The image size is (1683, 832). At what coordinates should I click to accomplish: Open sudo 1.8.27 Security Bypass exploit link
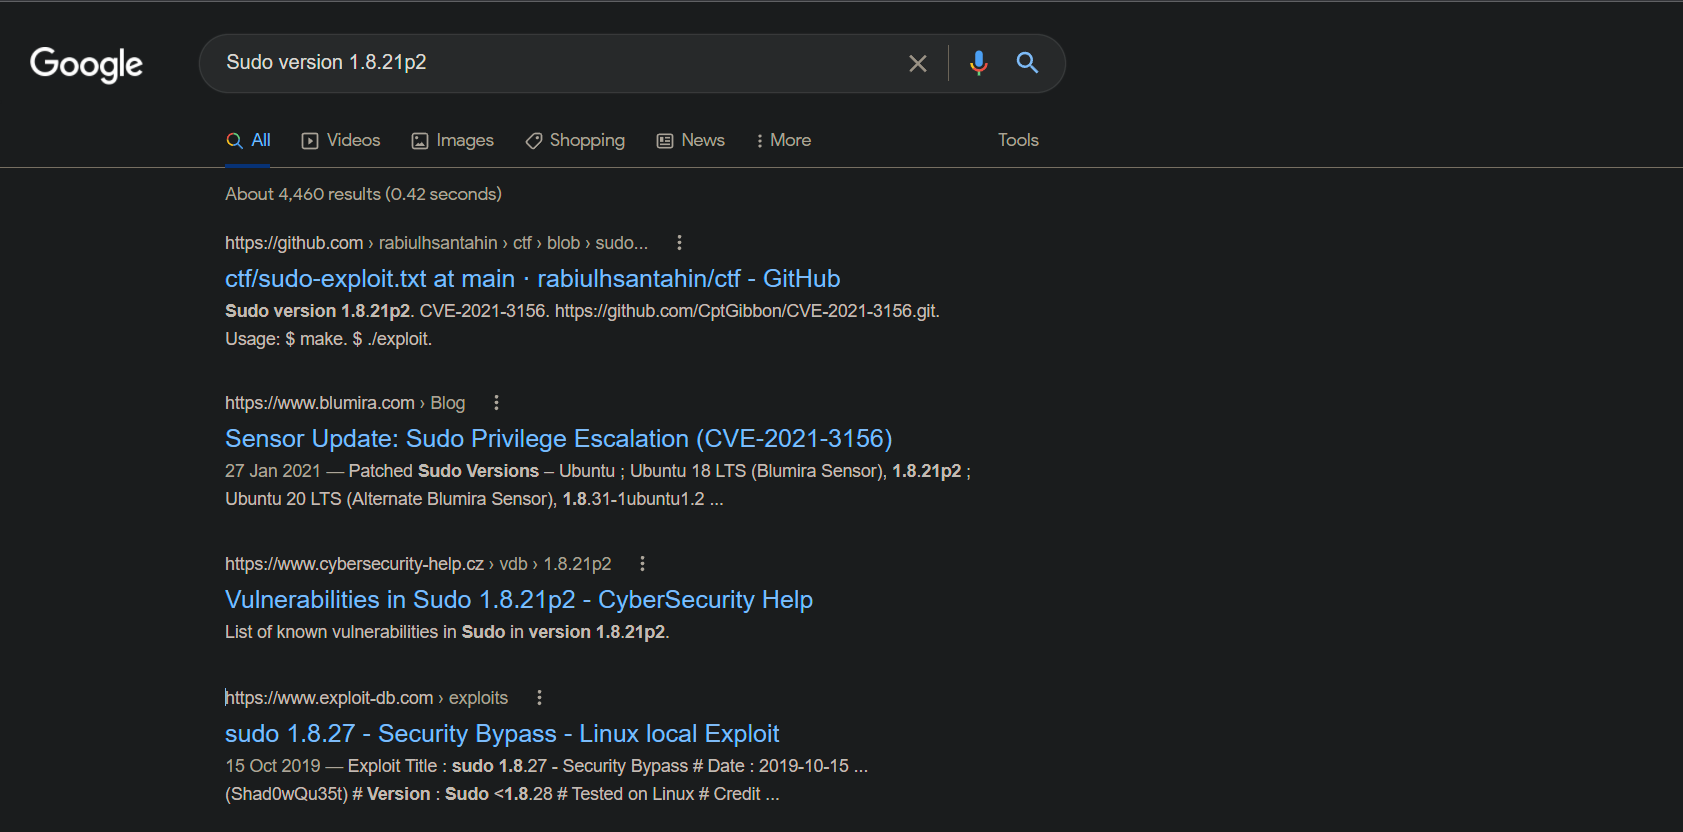tap(501, 734)
